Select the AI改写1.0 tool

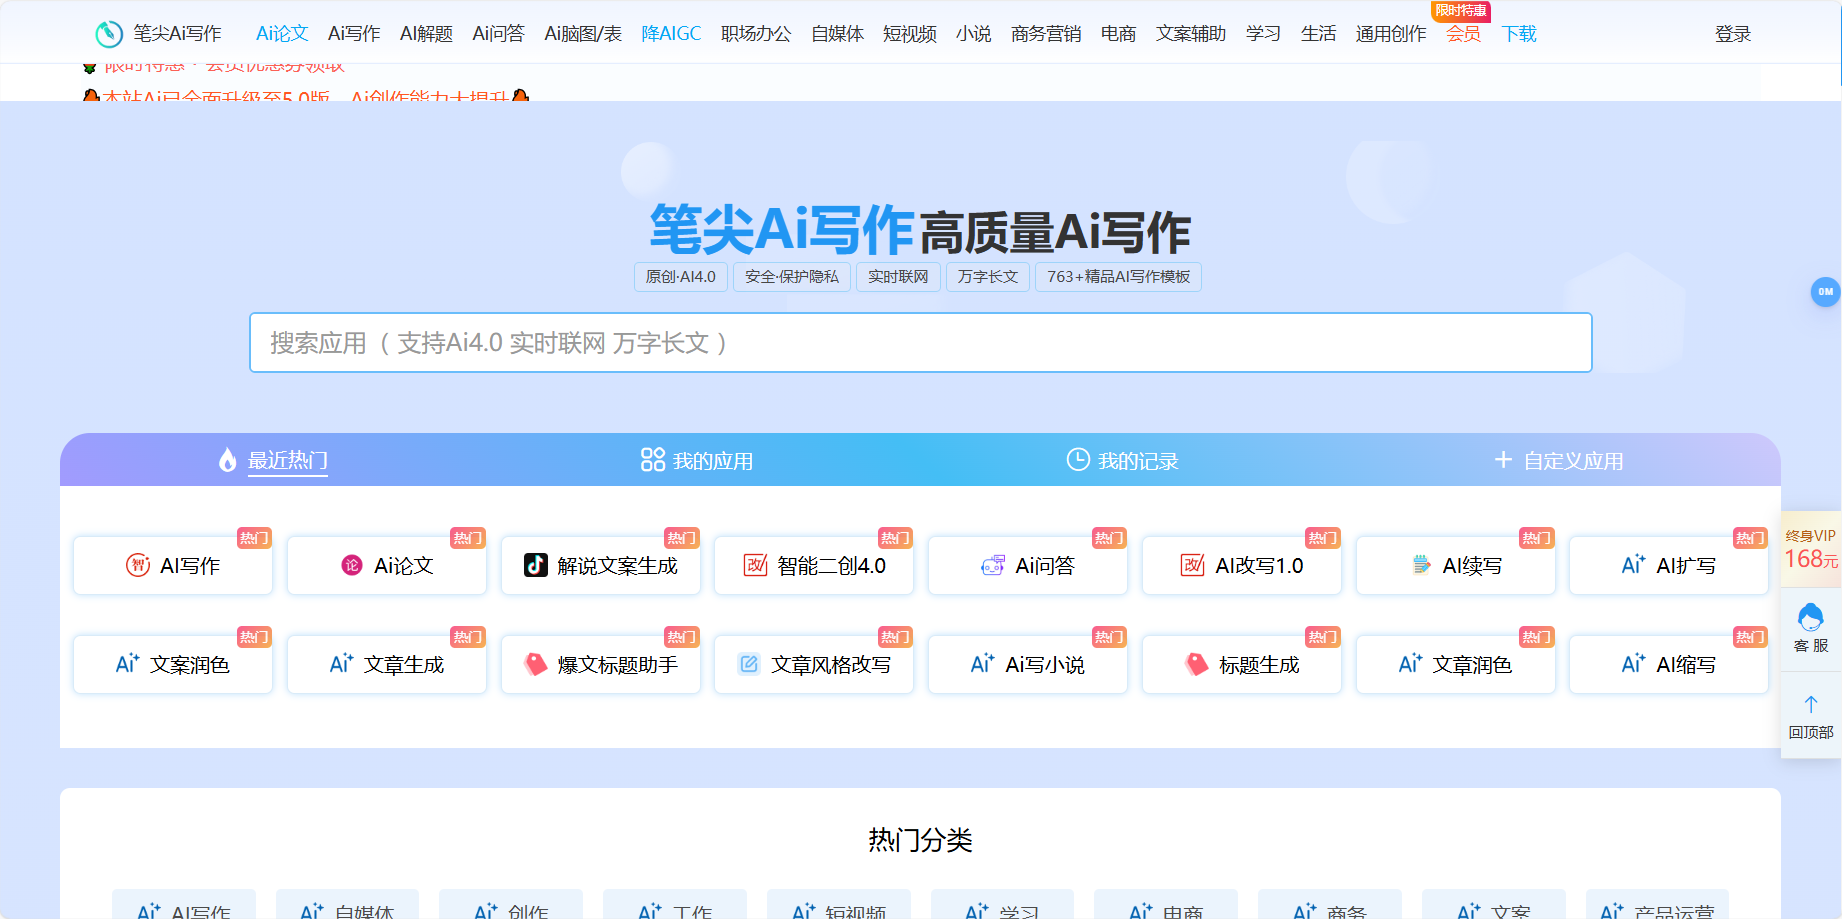[1241, 565]
